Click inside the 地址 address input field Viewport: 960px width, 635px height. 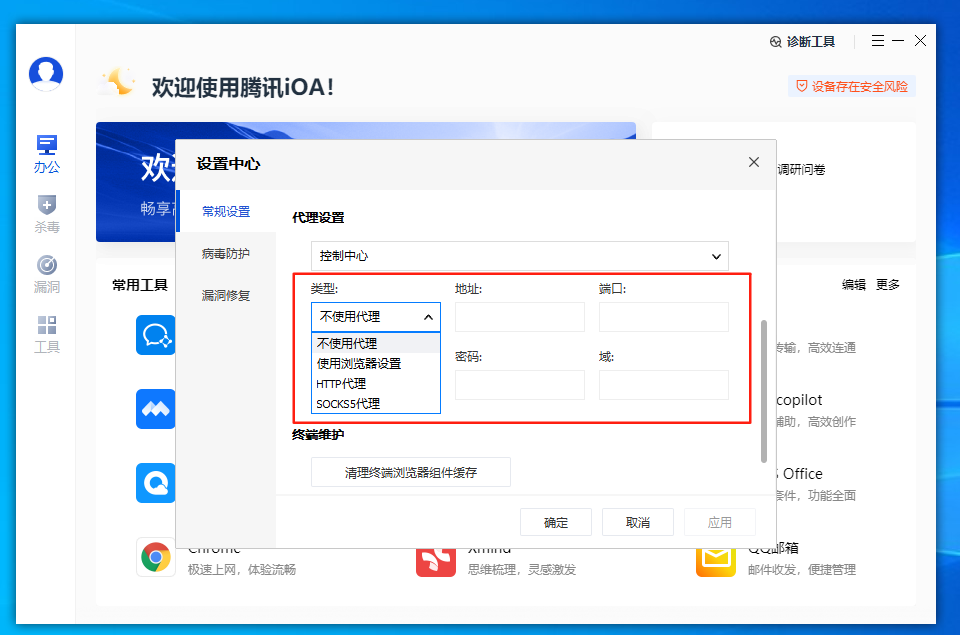[x=519, y=316]
